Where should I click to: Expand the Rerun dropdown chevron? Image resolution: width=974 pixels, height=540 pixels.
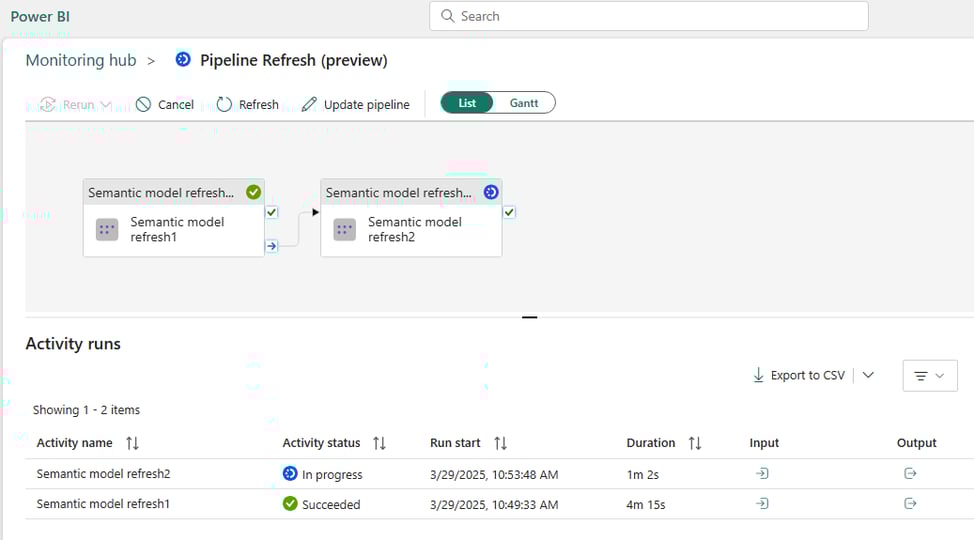pos(106,104)
